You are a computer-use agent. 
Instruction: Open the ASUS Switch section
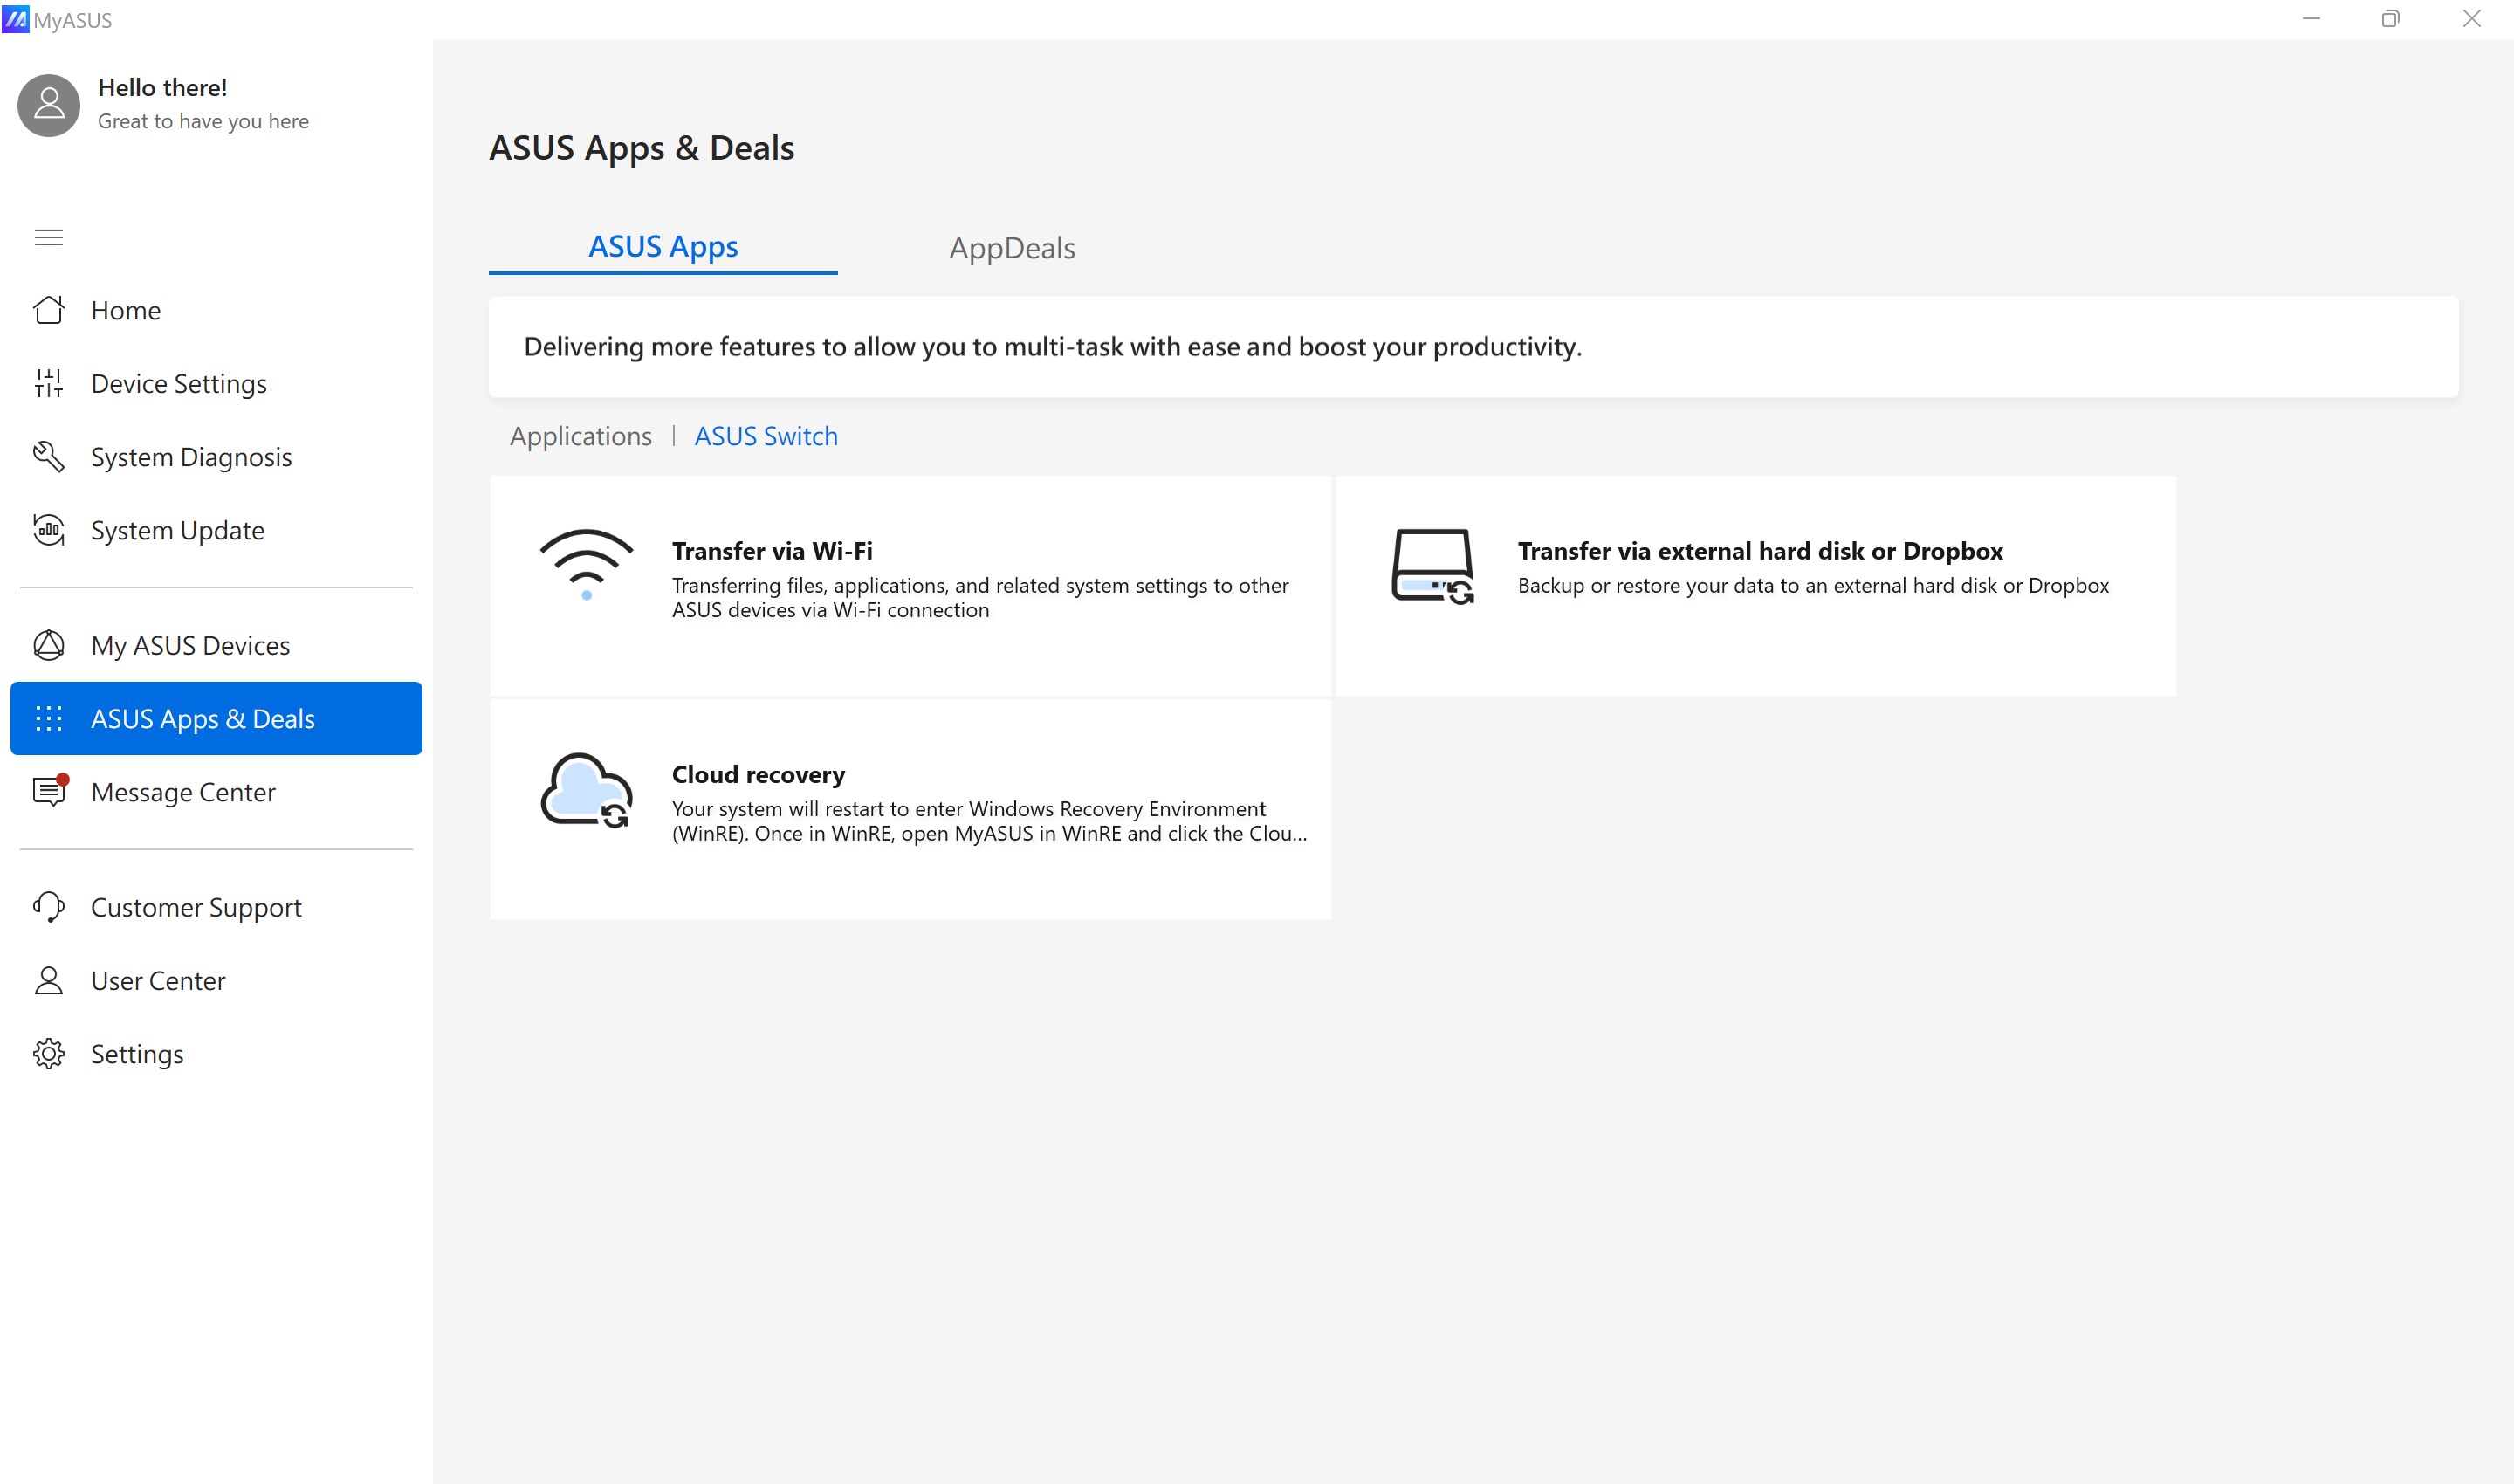(766, 436)
